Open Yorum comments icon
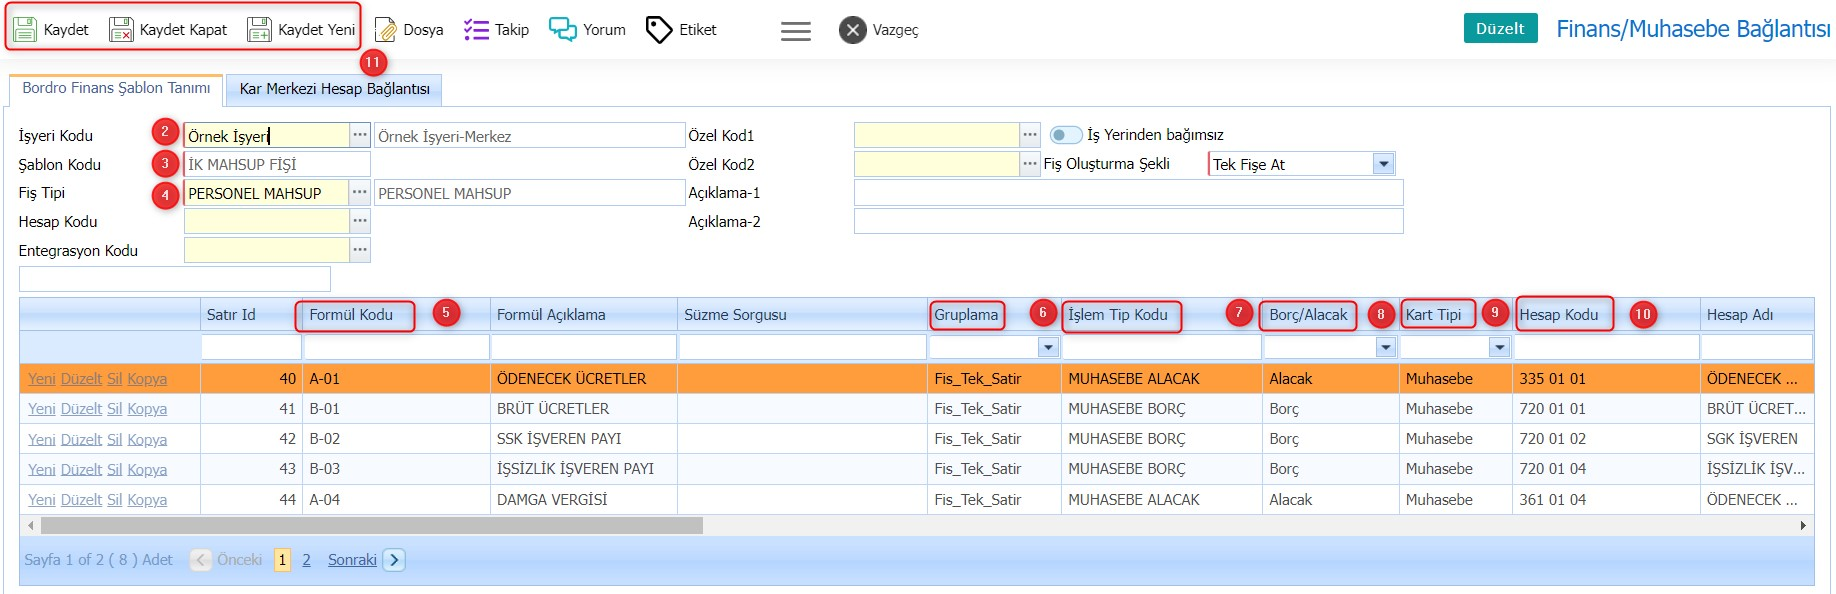Viewport: 1836px width, 594px height. (563, 30)
